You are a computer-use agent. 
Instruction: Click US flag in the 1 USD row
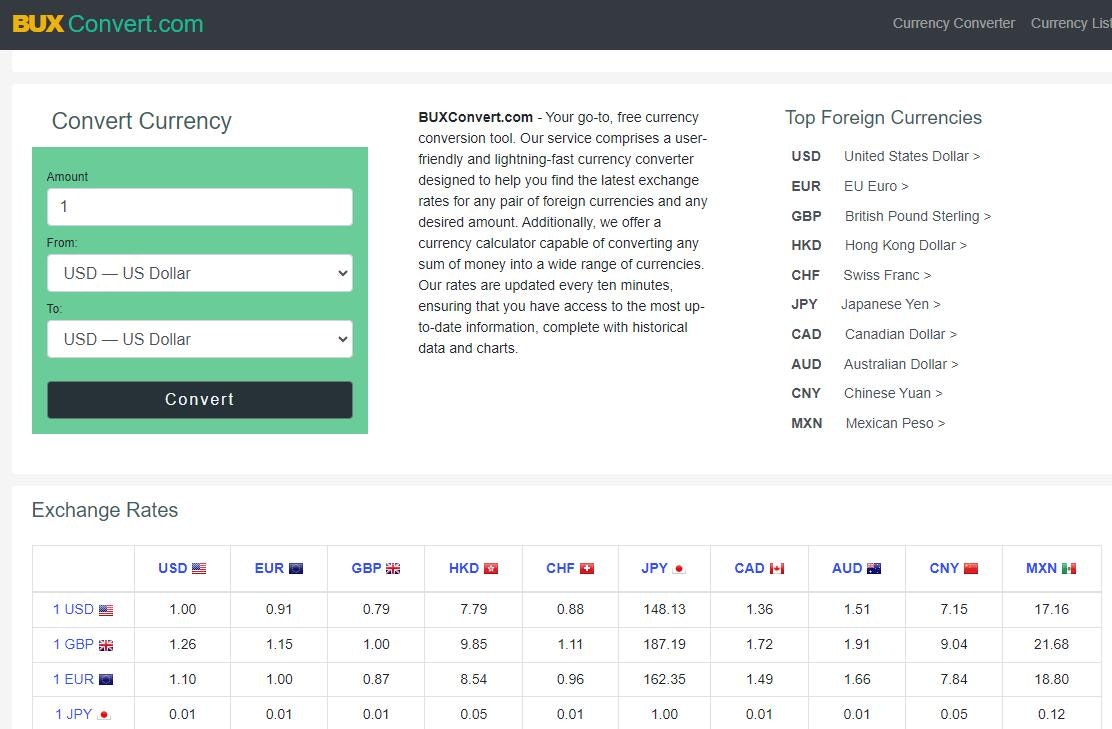[106, 611]
